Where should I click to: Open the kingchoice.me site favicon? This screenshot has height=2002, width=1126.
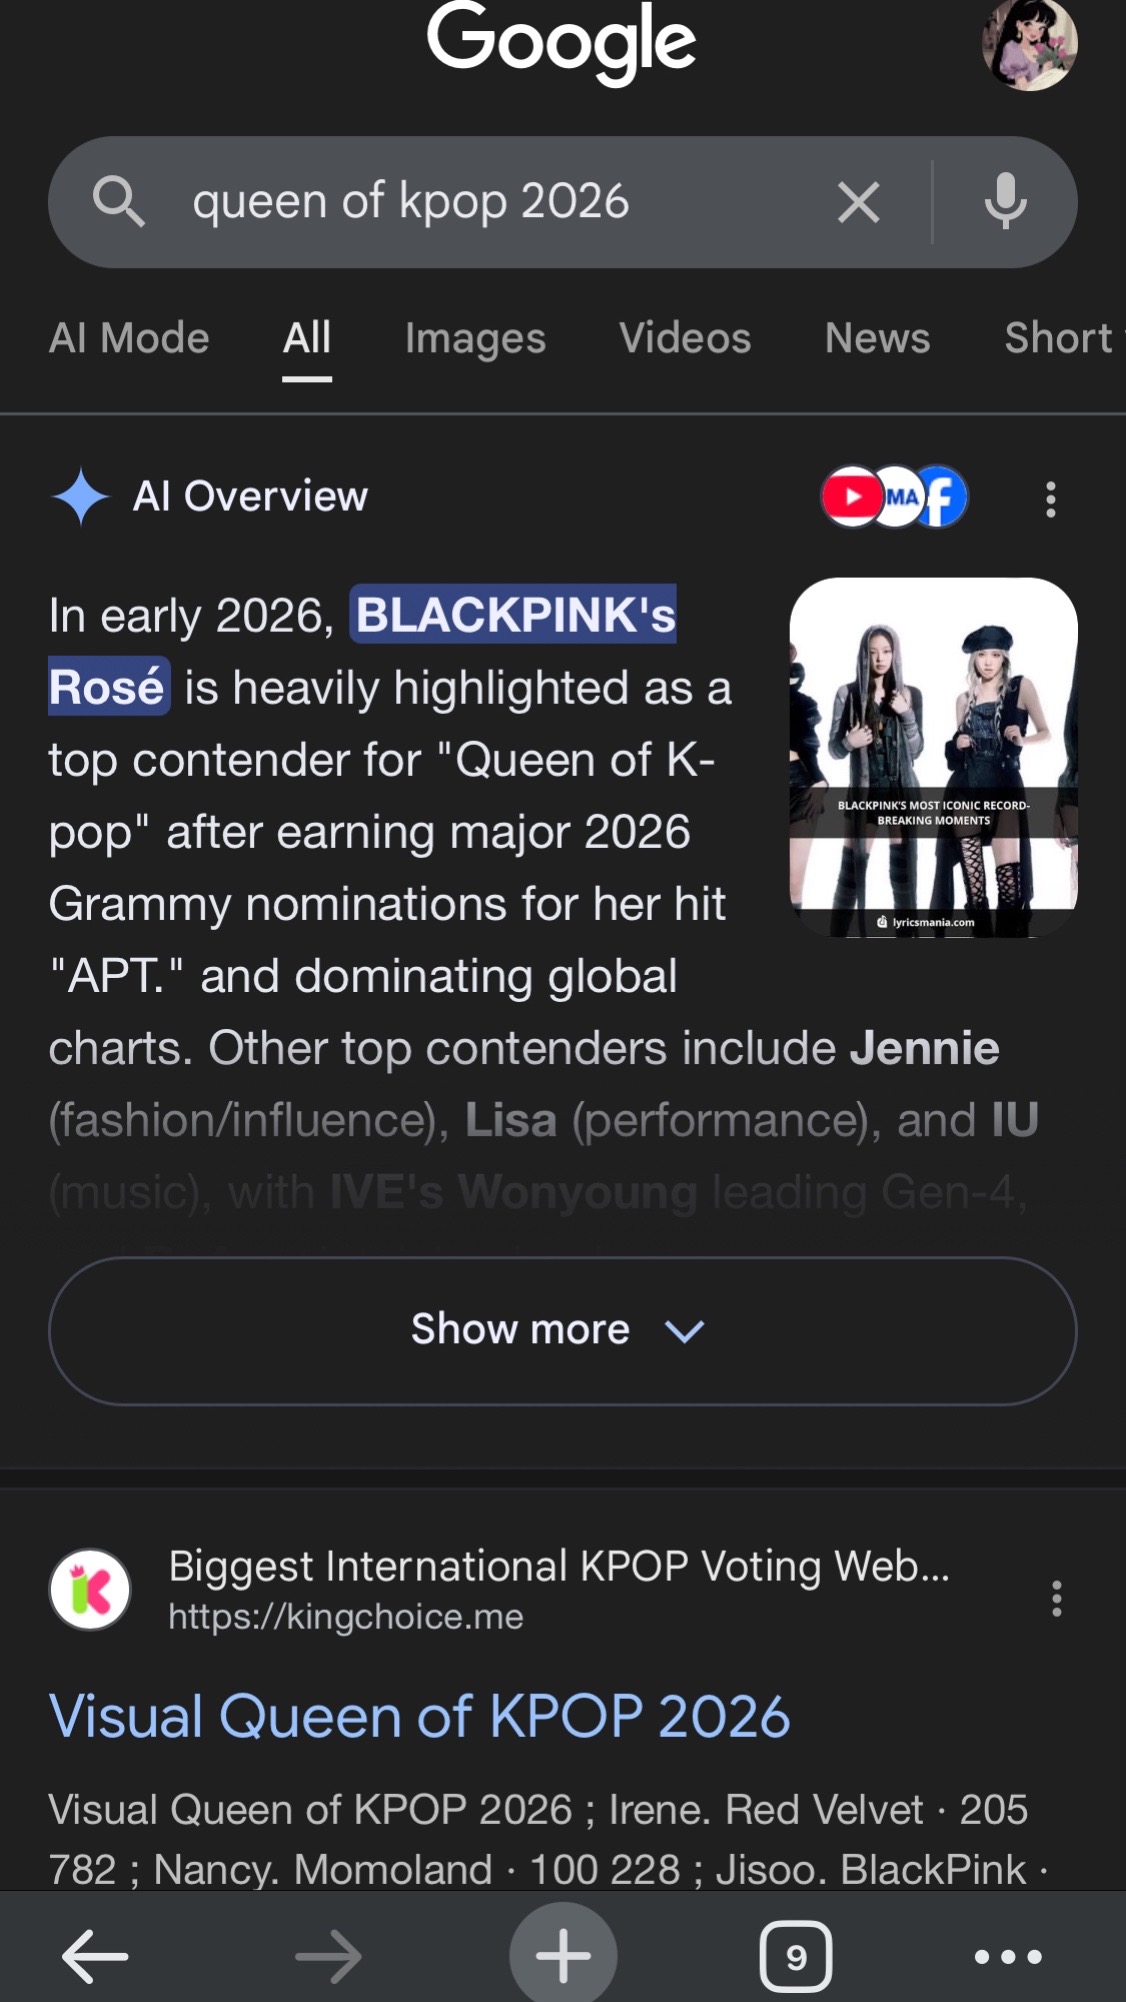point(90,1590)
